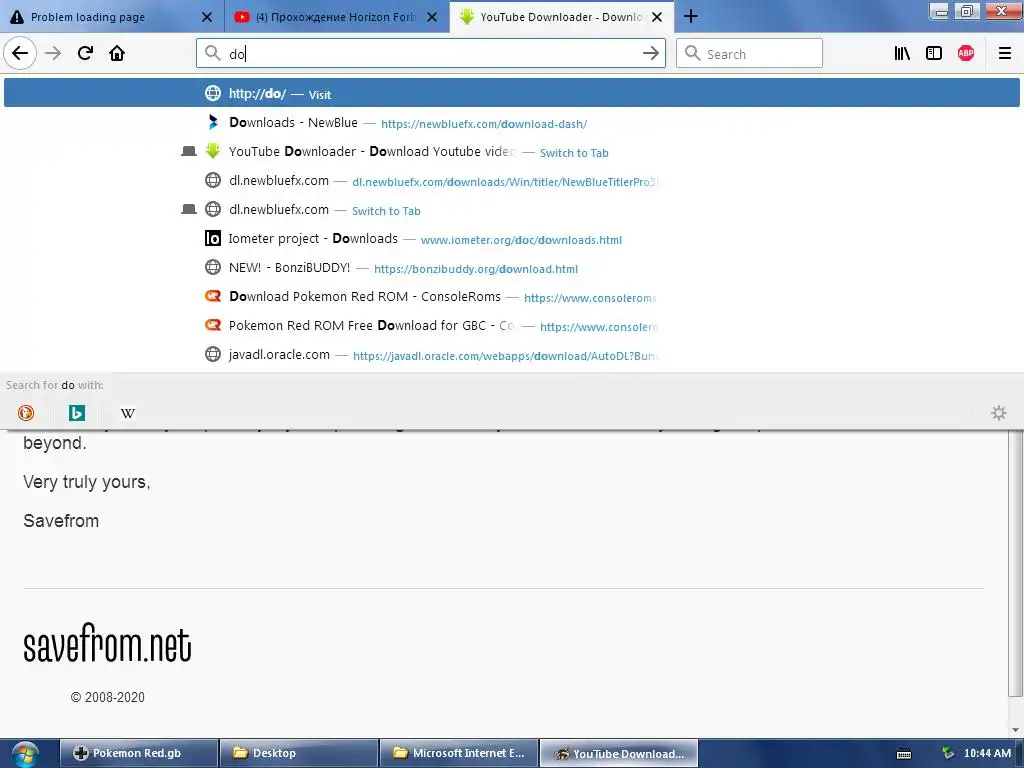The height and width of the screenshot is (768, 1024).
Task: Open the hamburger application menu
Action: tap(1004, 54)
